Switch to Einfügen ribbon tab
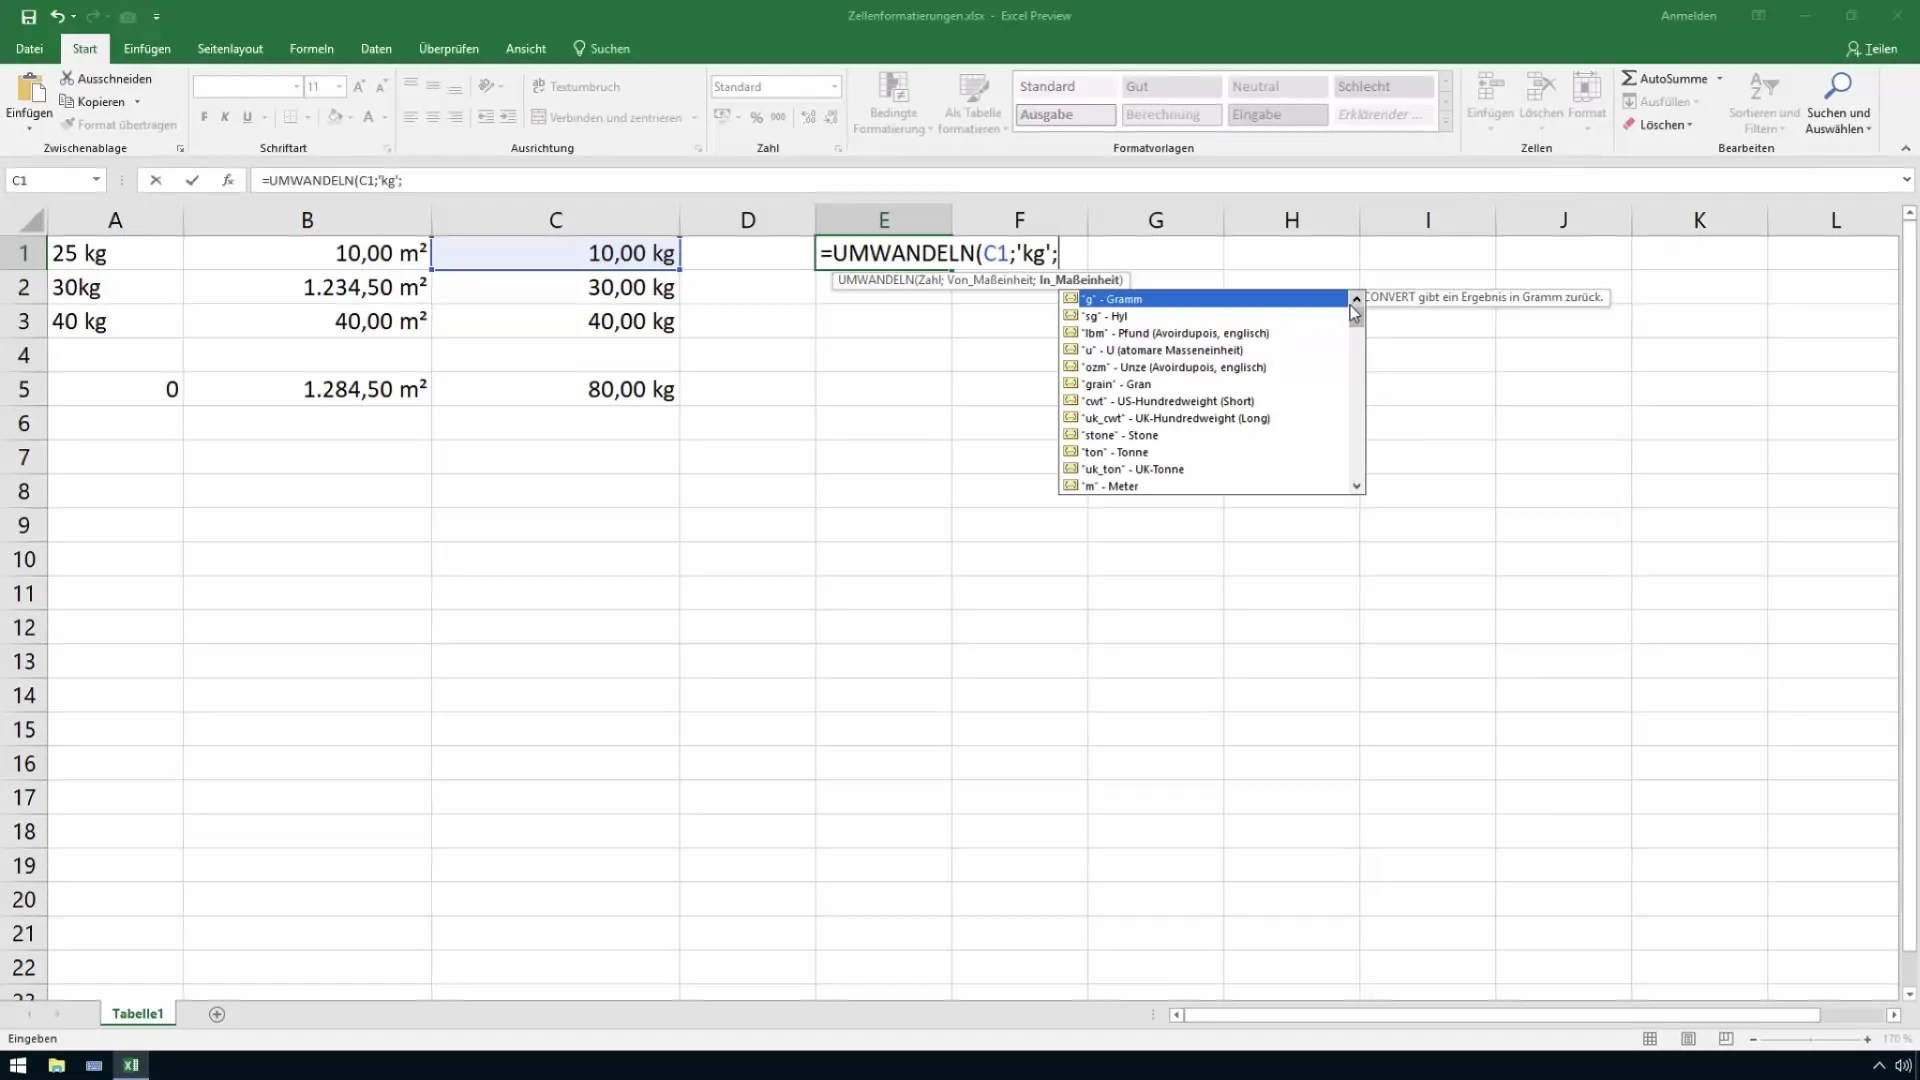This screenshot has height=1080, width=1920. tap(147, 48)
